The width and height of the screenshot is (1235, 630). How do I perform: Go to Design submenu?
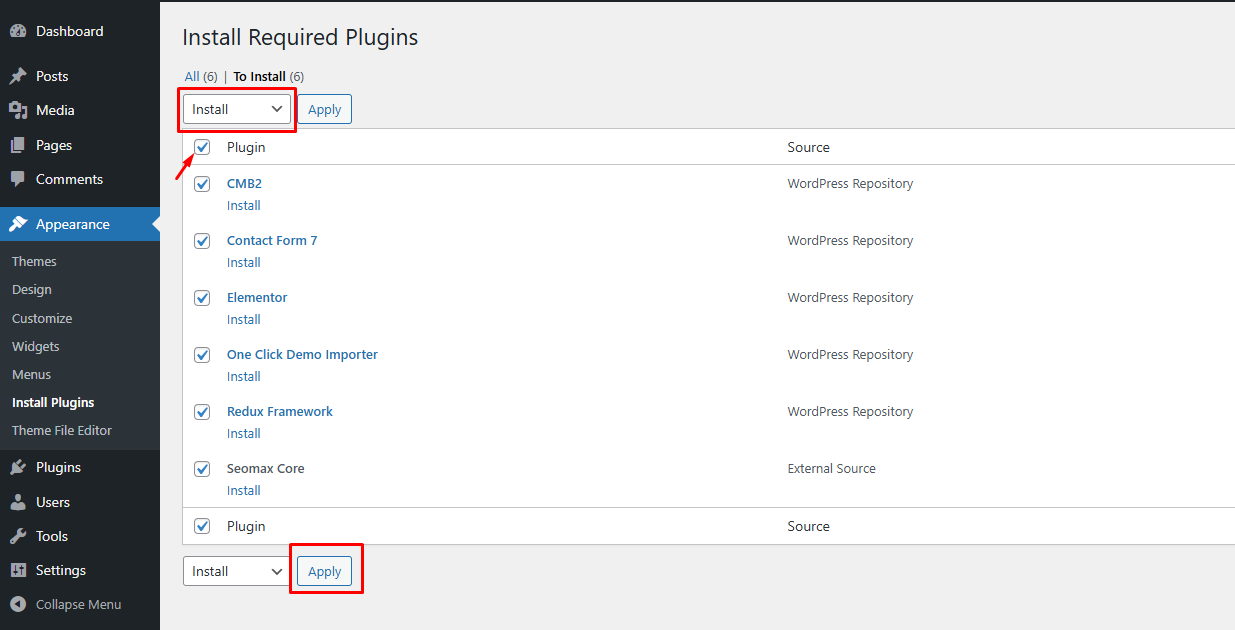(x=32, y=289)
